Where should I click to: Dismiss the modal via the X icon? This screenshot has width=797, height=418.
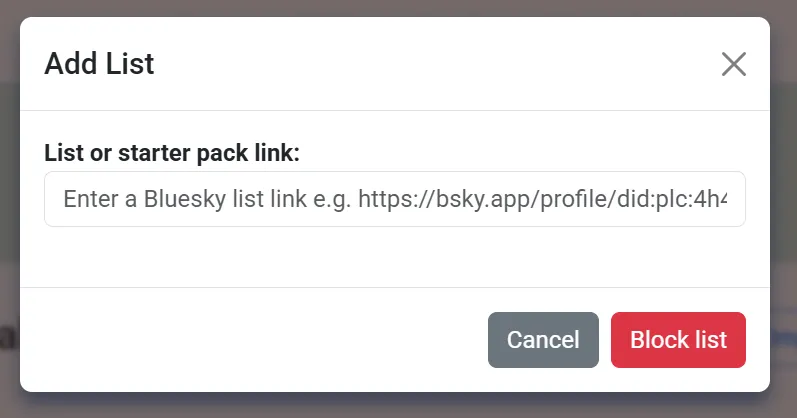(x=734, y=64)
